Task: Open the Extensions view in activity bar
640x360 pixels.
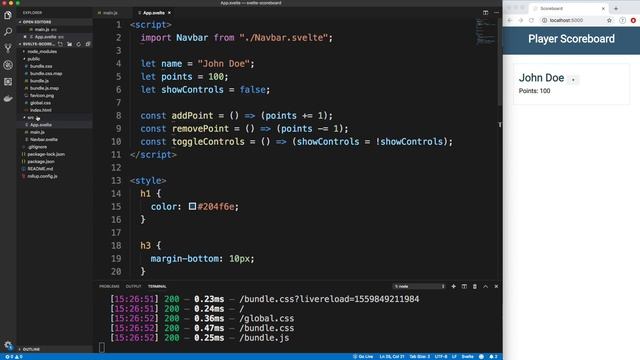Action: tap(8, 82)
